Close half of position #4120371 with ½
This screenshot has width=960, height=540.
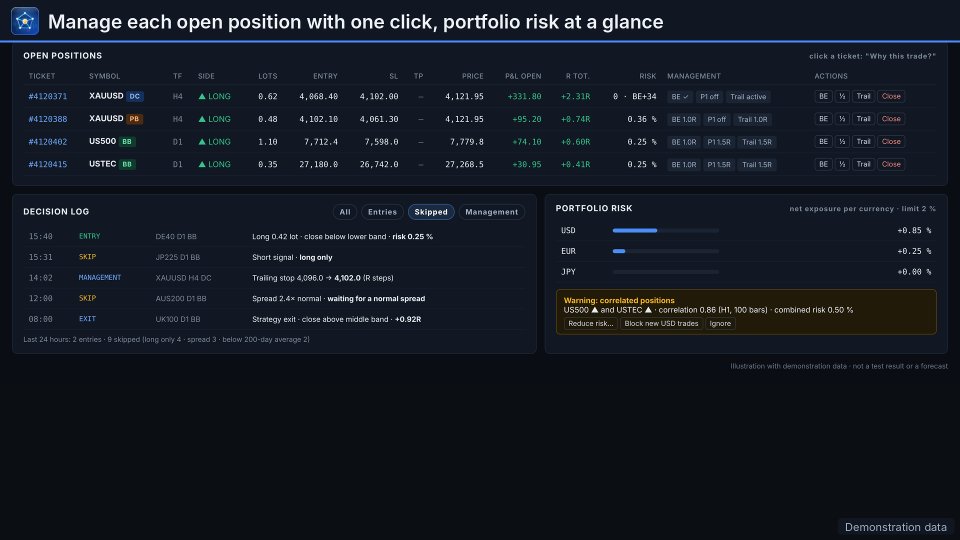[x=842, y=96]
